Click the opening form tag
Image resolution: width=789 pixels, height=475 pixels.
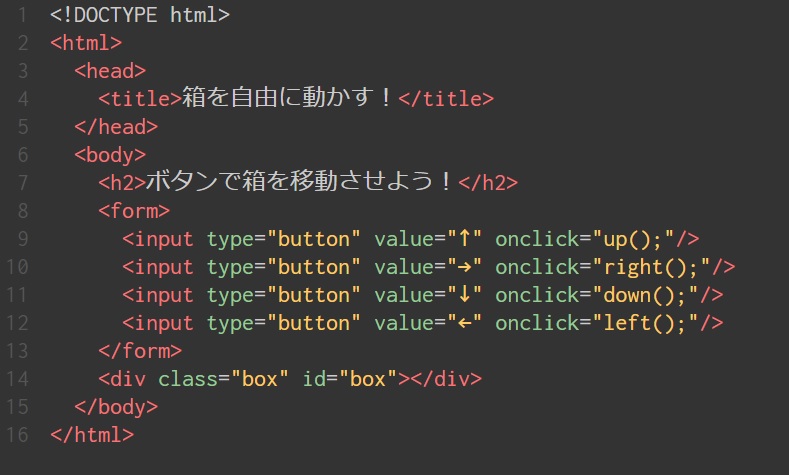click(134, 210)
